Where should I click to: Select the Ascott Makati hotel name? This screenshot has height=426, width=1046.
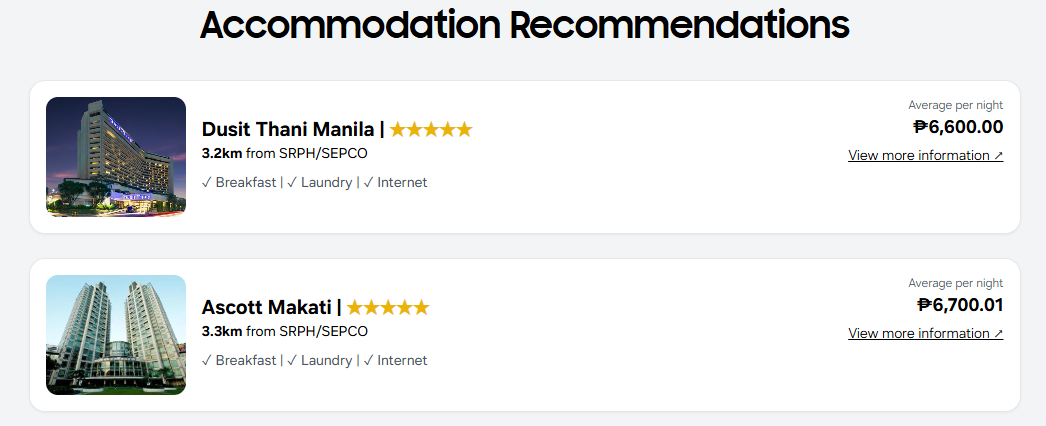tap(267, 307)
